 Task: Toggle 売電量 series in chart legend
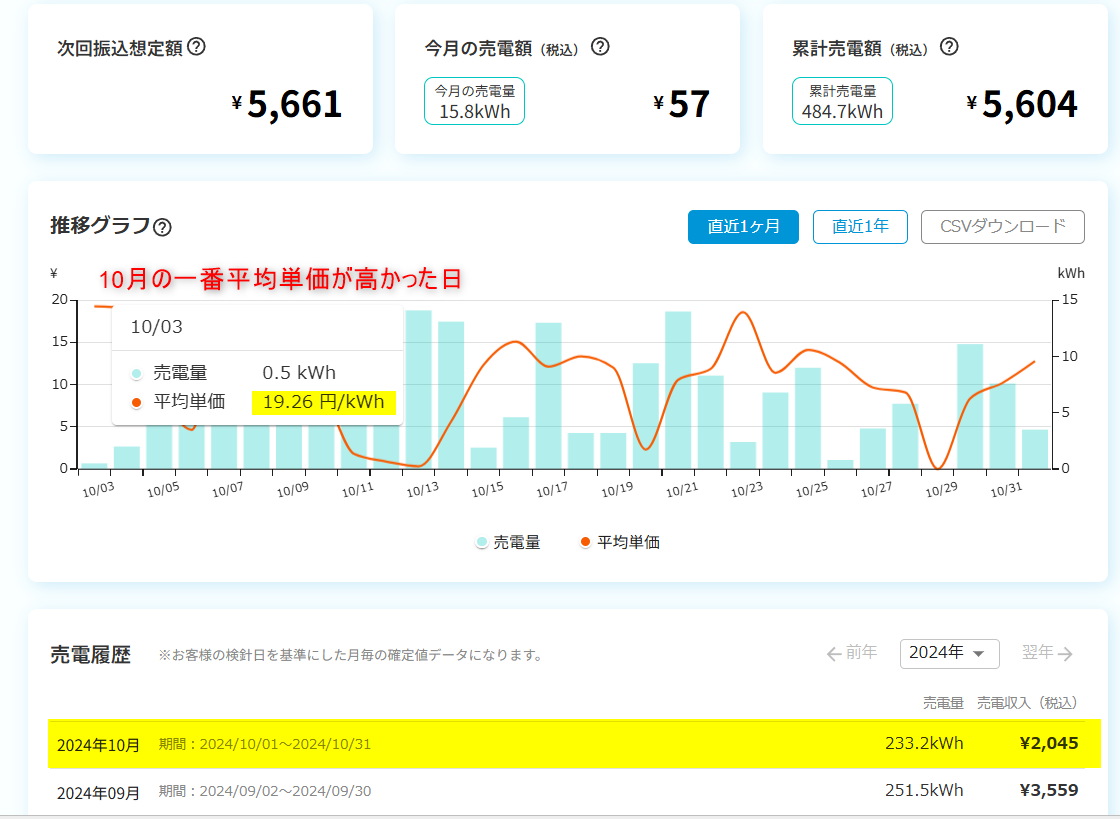coord(509,542)
